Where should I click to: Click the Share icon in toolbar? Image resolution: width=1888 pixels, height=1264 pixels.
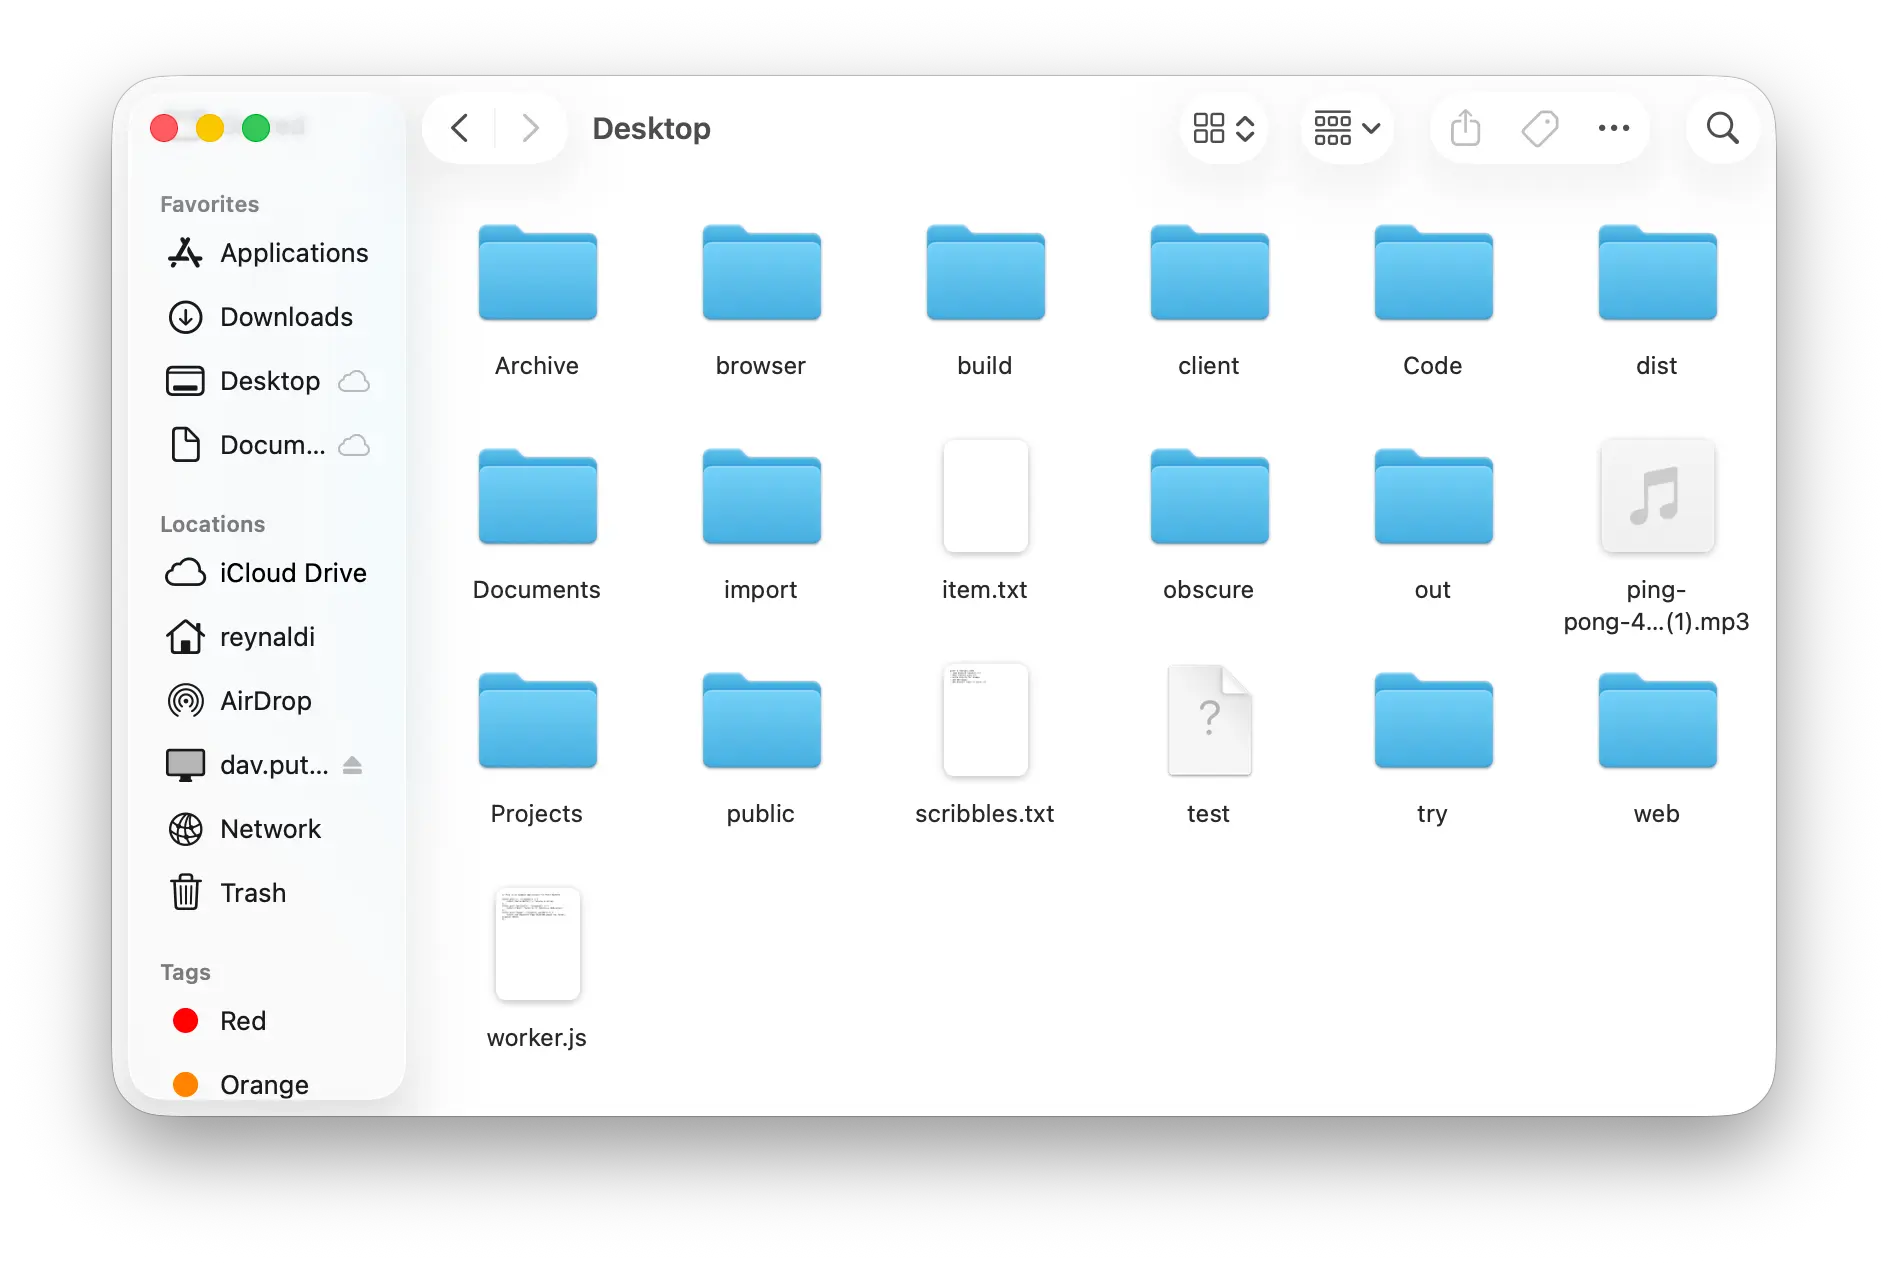click(1465, 128)
